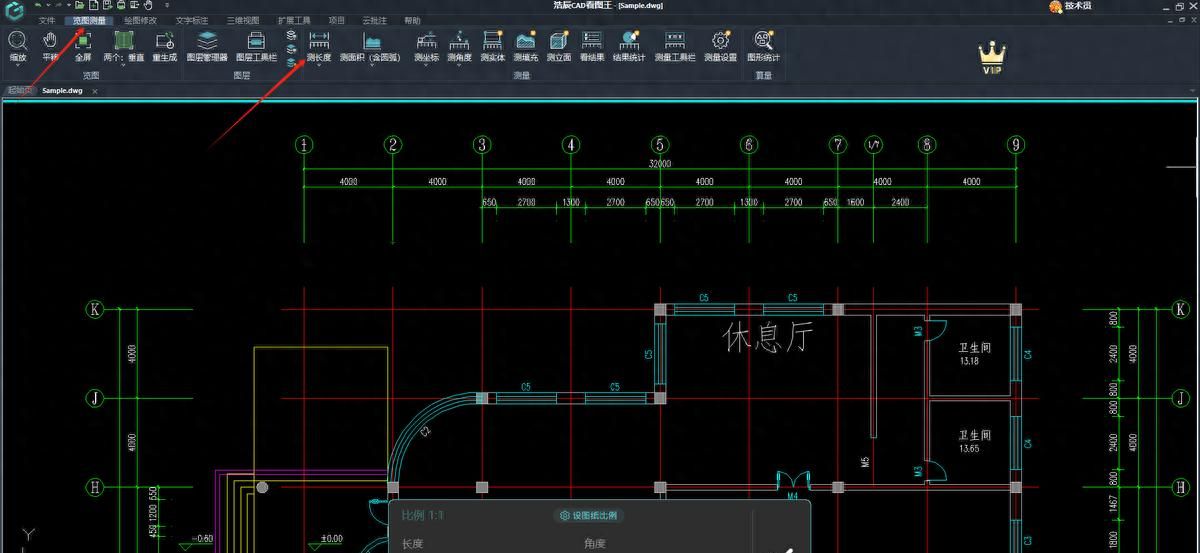The width and height of the screenshot is (1200, 553).
Task: Toggle the 测量工具栏 measurement toolbar
Action: [675, 45]
